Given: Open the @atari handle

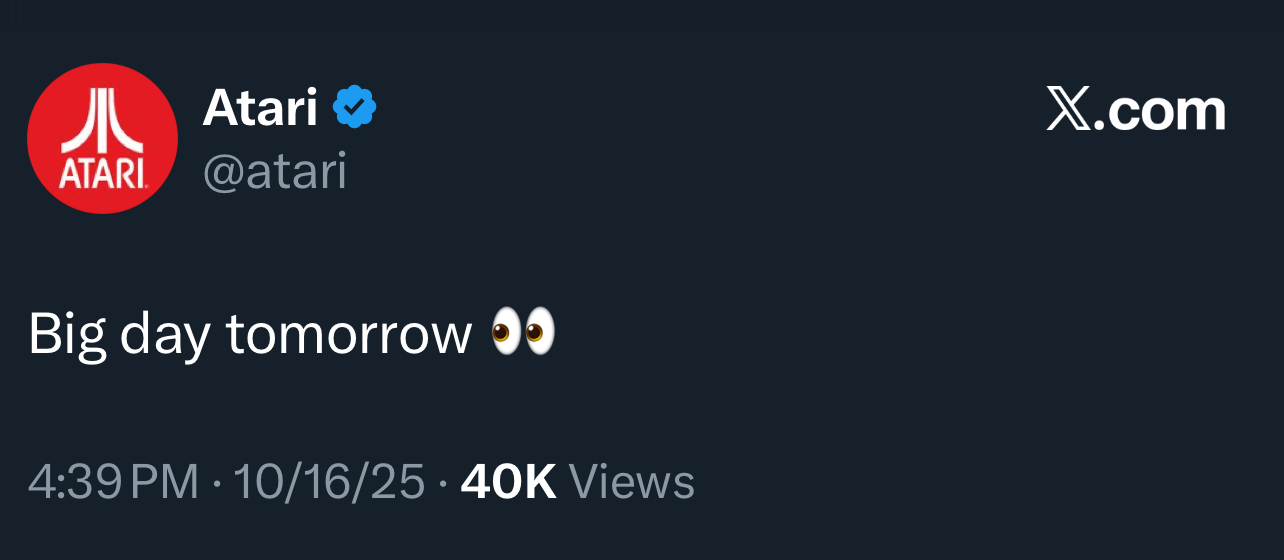Looking at the screenshot, I should pyautogui.click(x=275, y=171).
